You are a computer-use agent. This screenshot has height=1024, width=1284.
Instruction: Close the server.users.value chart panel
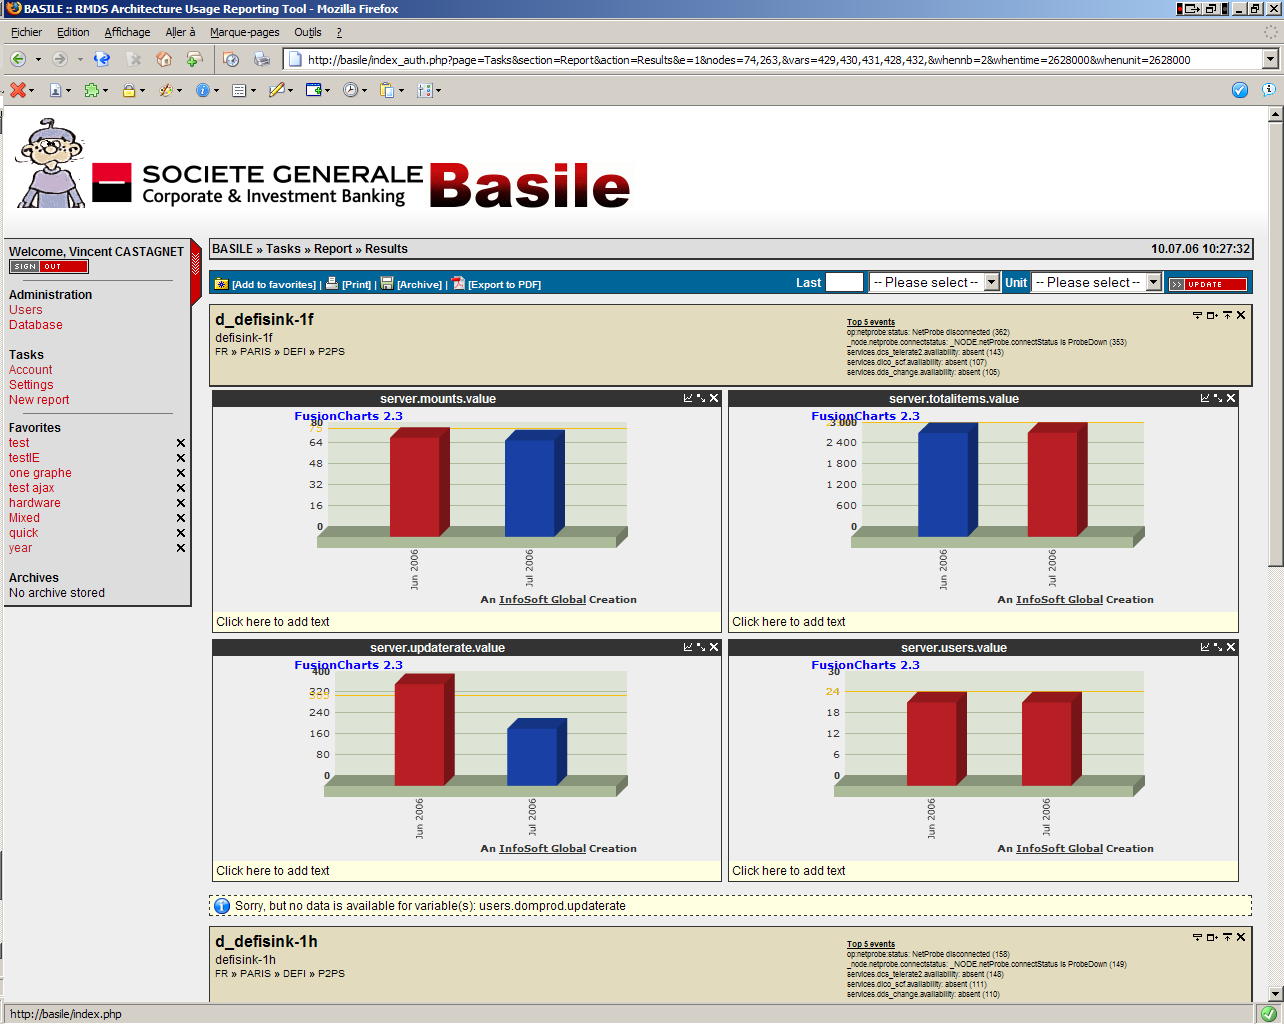pos(1231,647)
